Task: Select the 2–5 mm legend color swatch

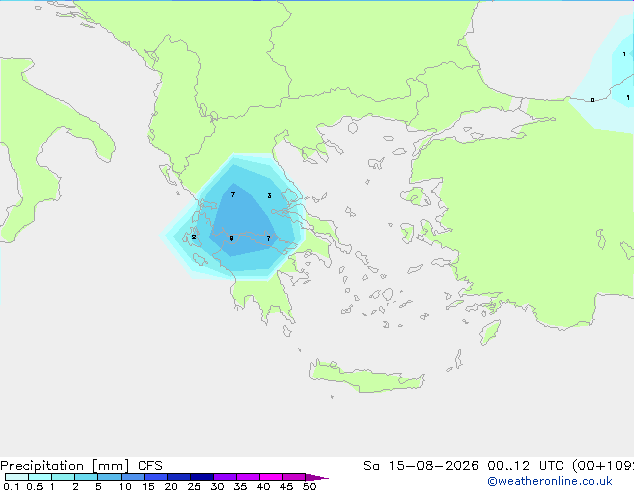Action: 86,477
